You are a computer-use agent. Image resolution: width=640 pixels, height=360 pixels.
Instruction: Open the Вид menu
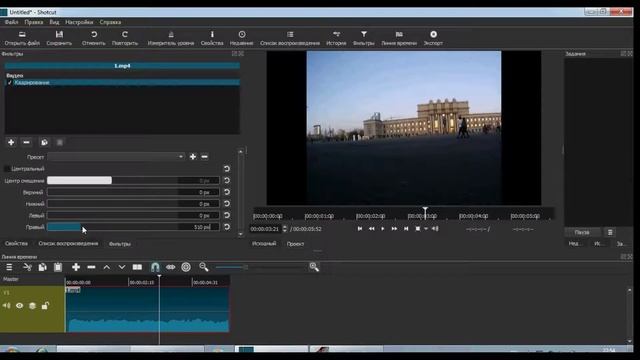pyautogui.click(x=54, y=22)
